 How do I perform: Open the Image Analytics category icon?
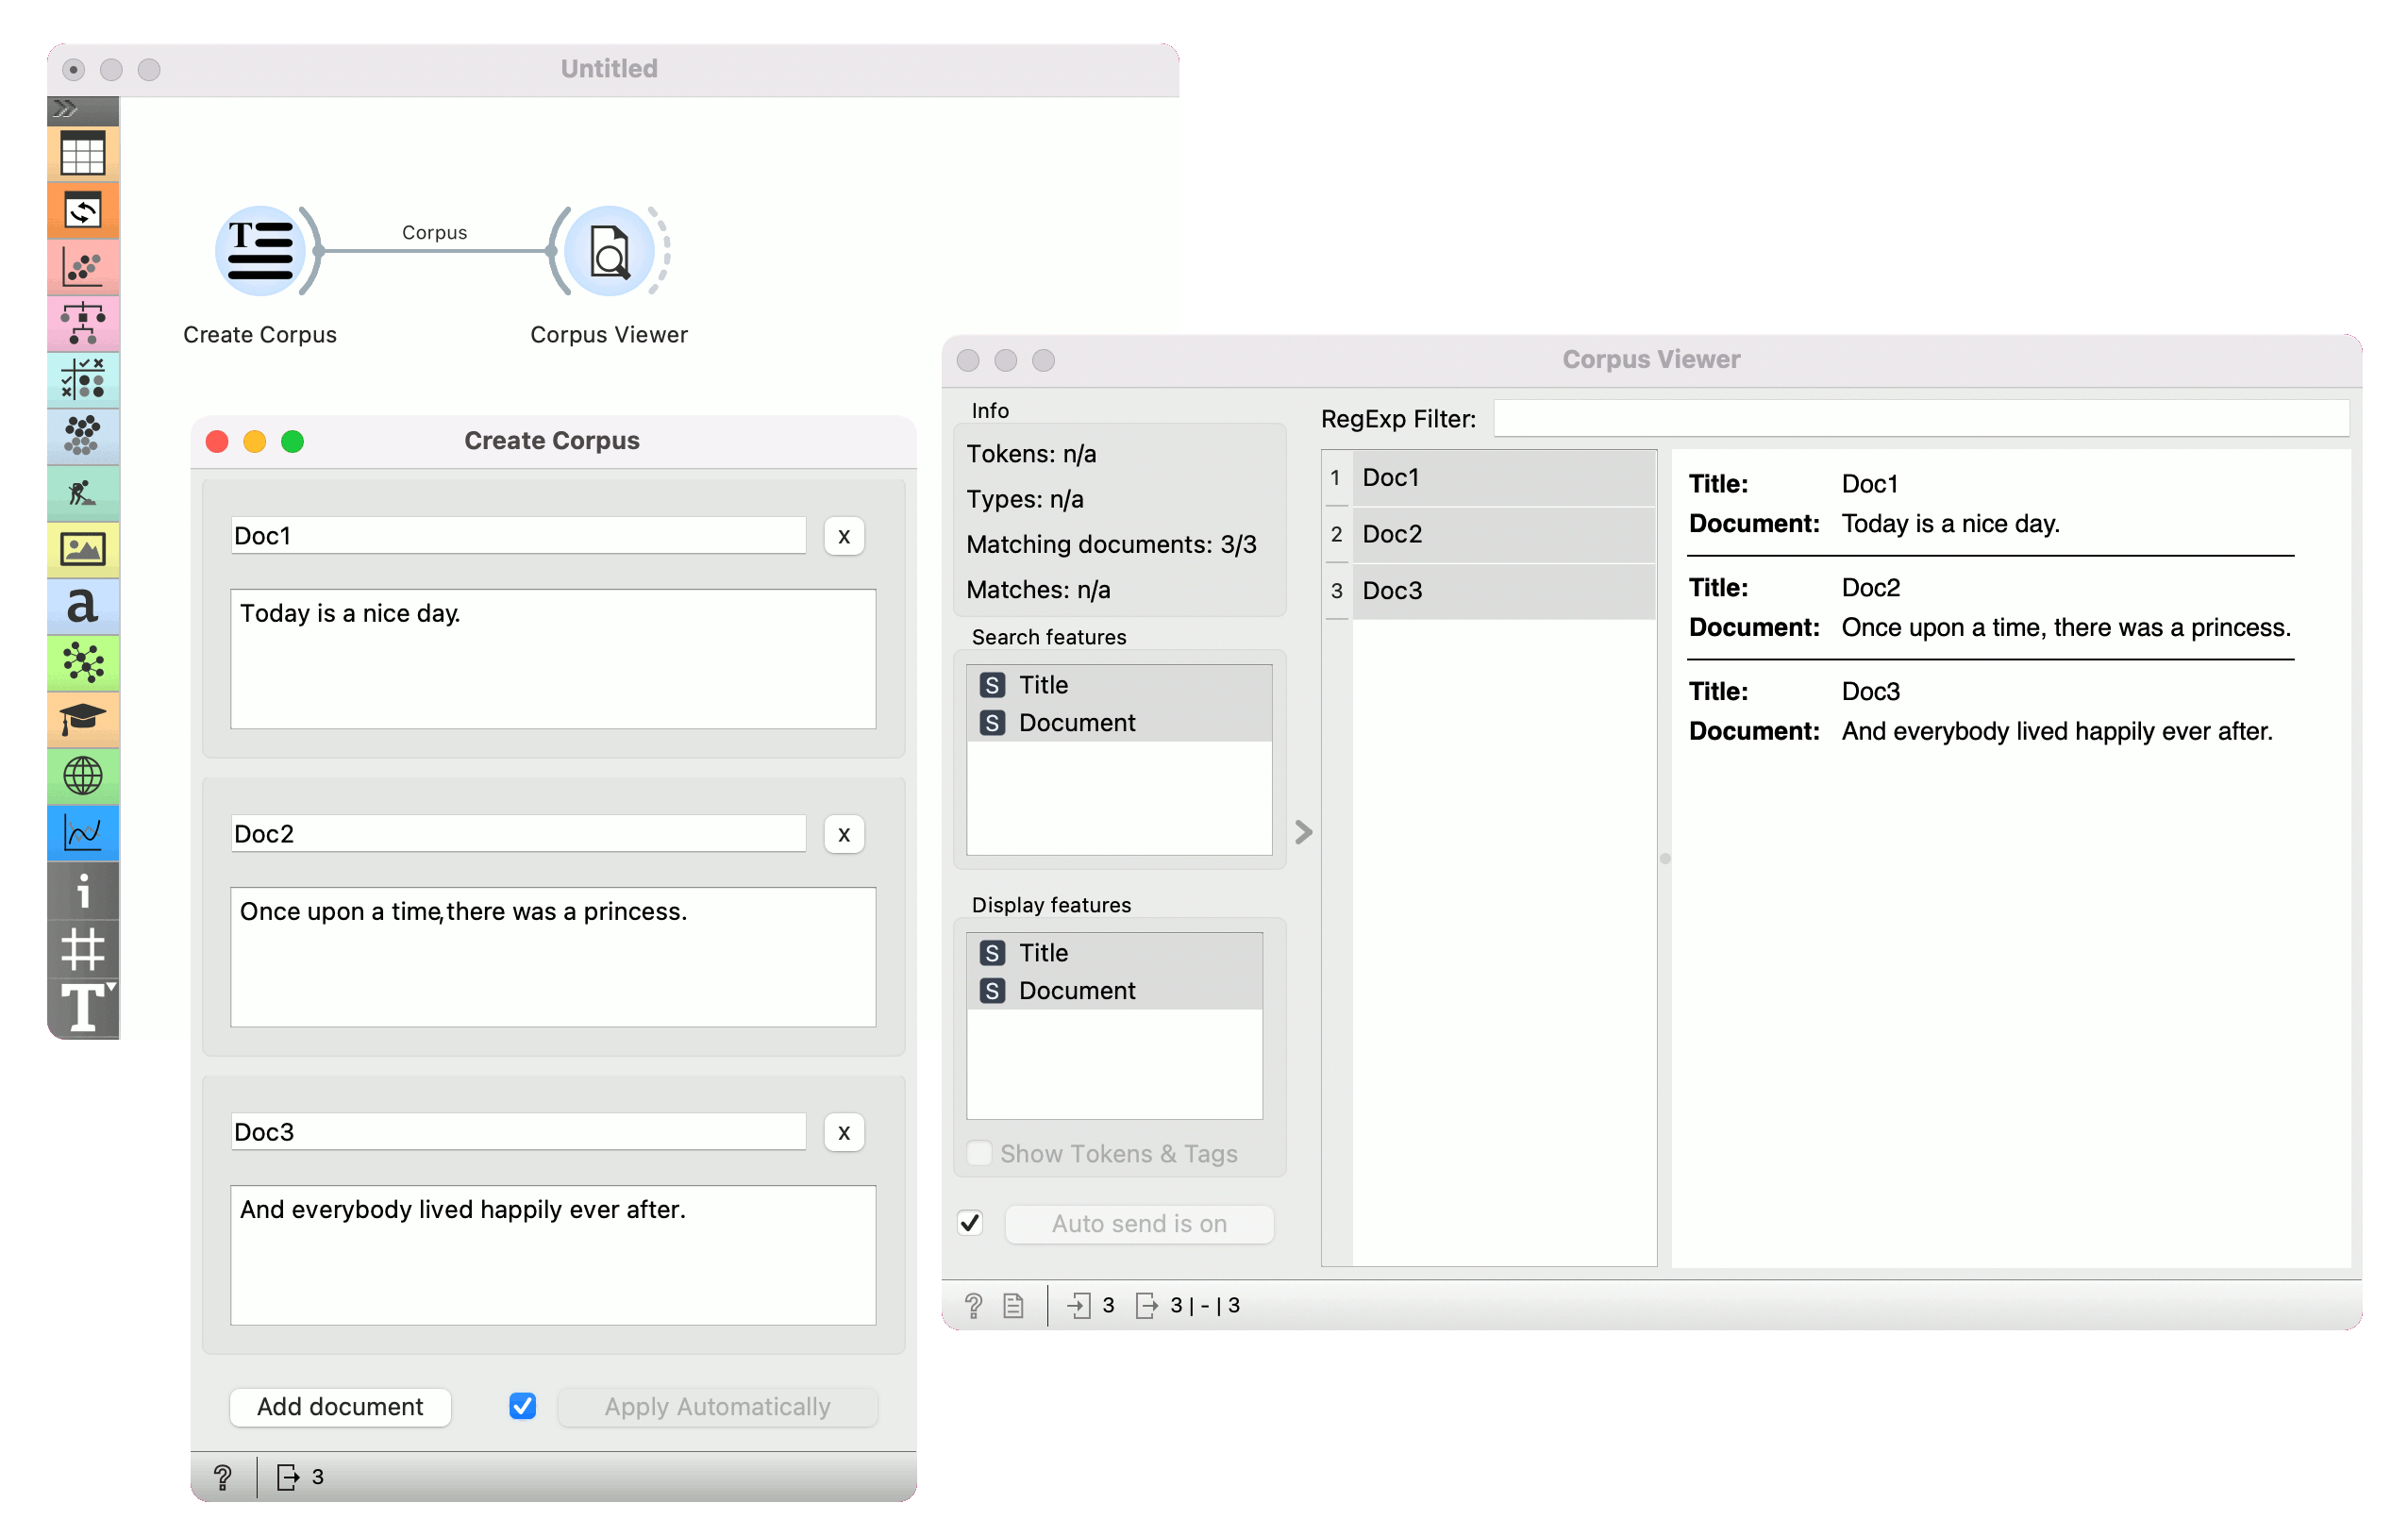point(83,549)
